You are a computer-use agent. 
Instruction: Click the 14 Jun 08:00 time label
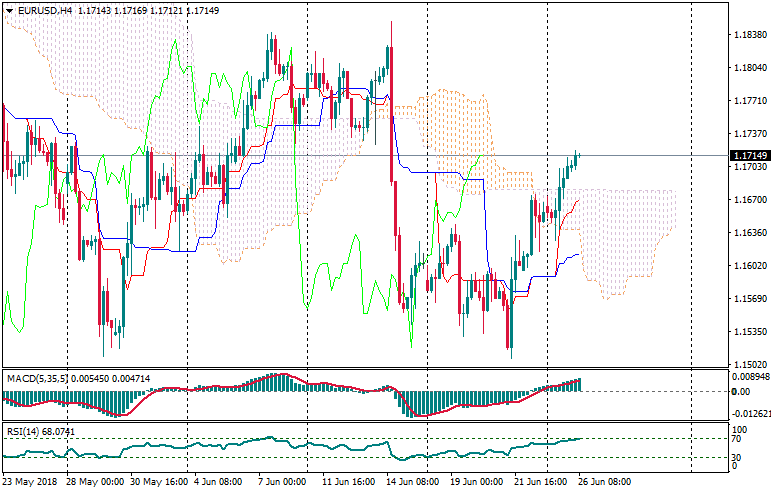point(410,481)
